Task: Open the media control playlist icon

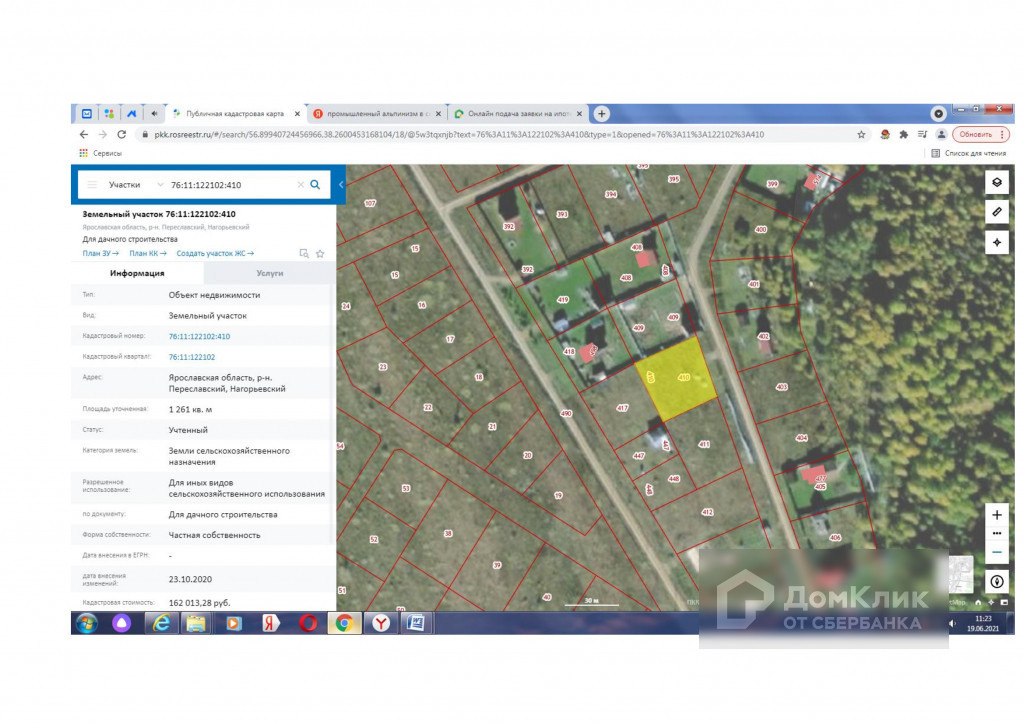Action: pyautogui.click(x=922, y=134)
